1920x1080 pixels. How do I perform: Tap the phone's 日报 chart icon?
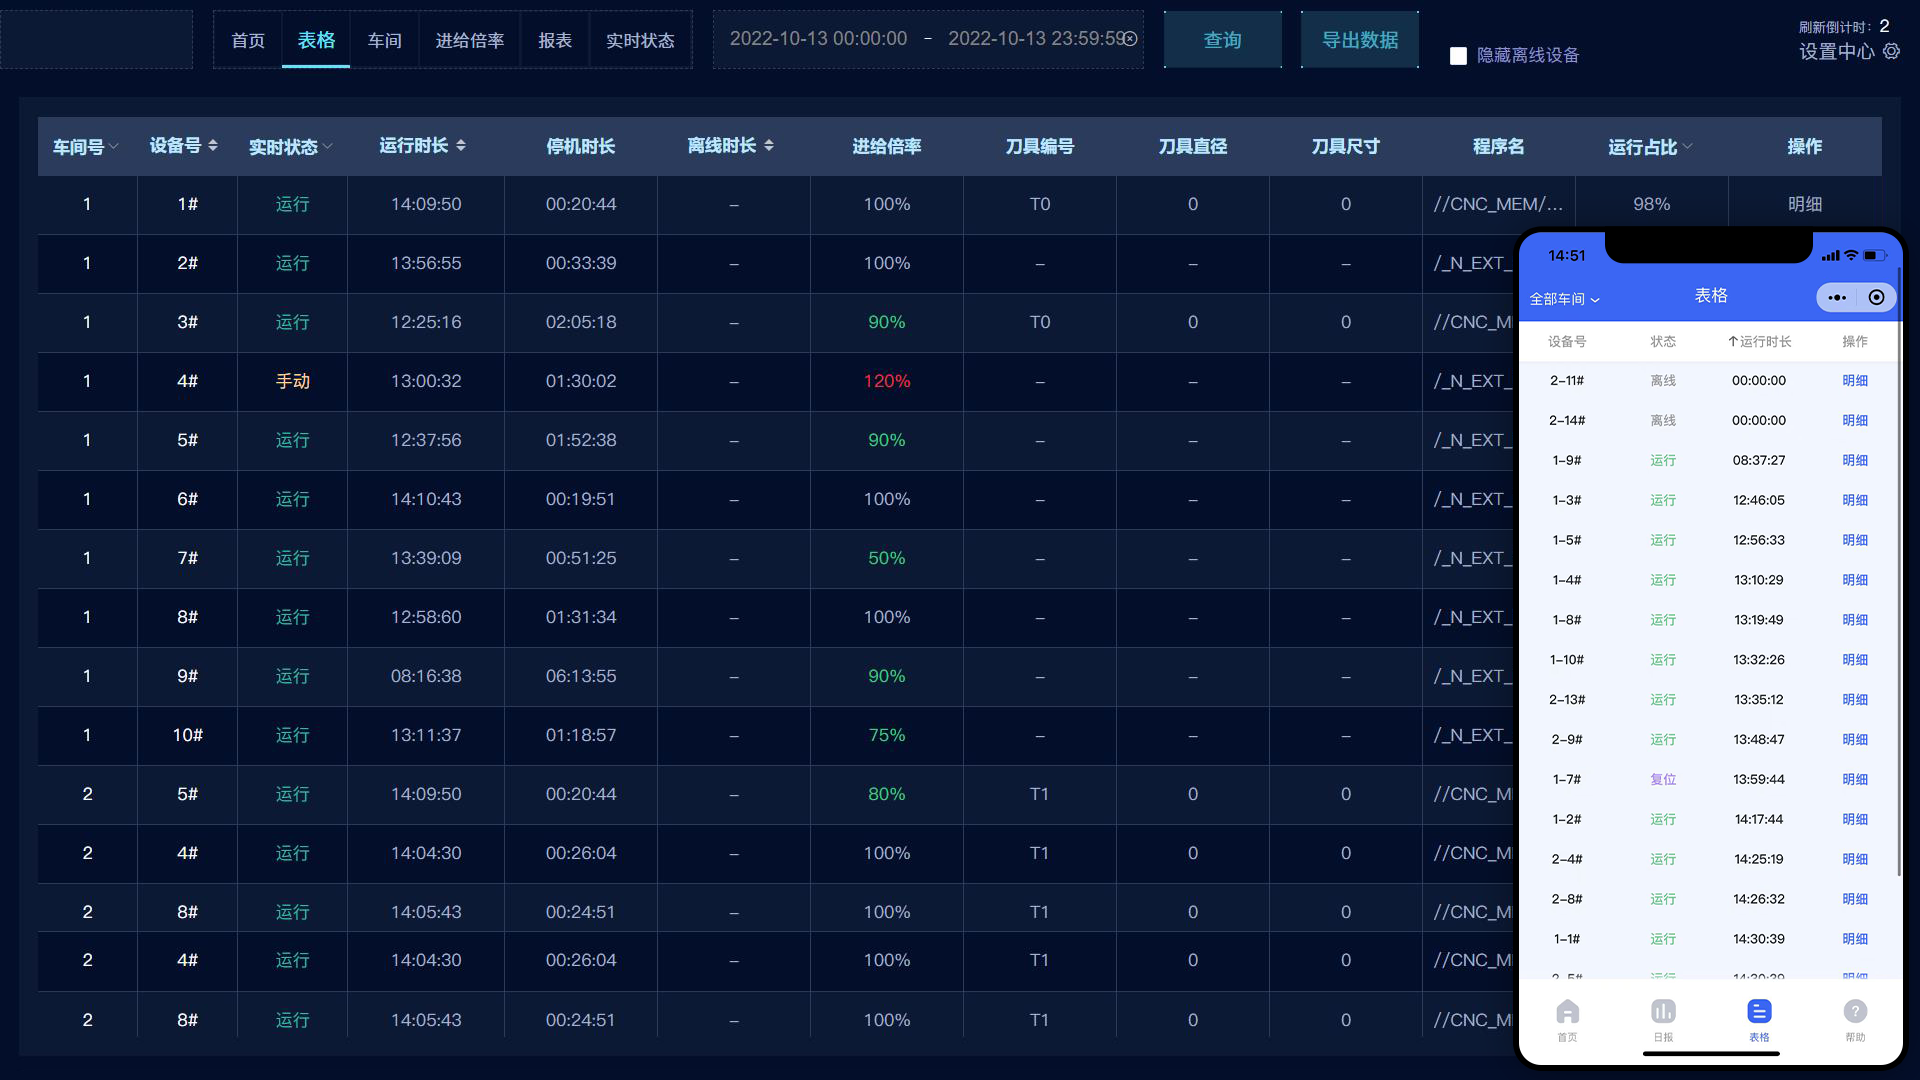coord(1663,1011)
